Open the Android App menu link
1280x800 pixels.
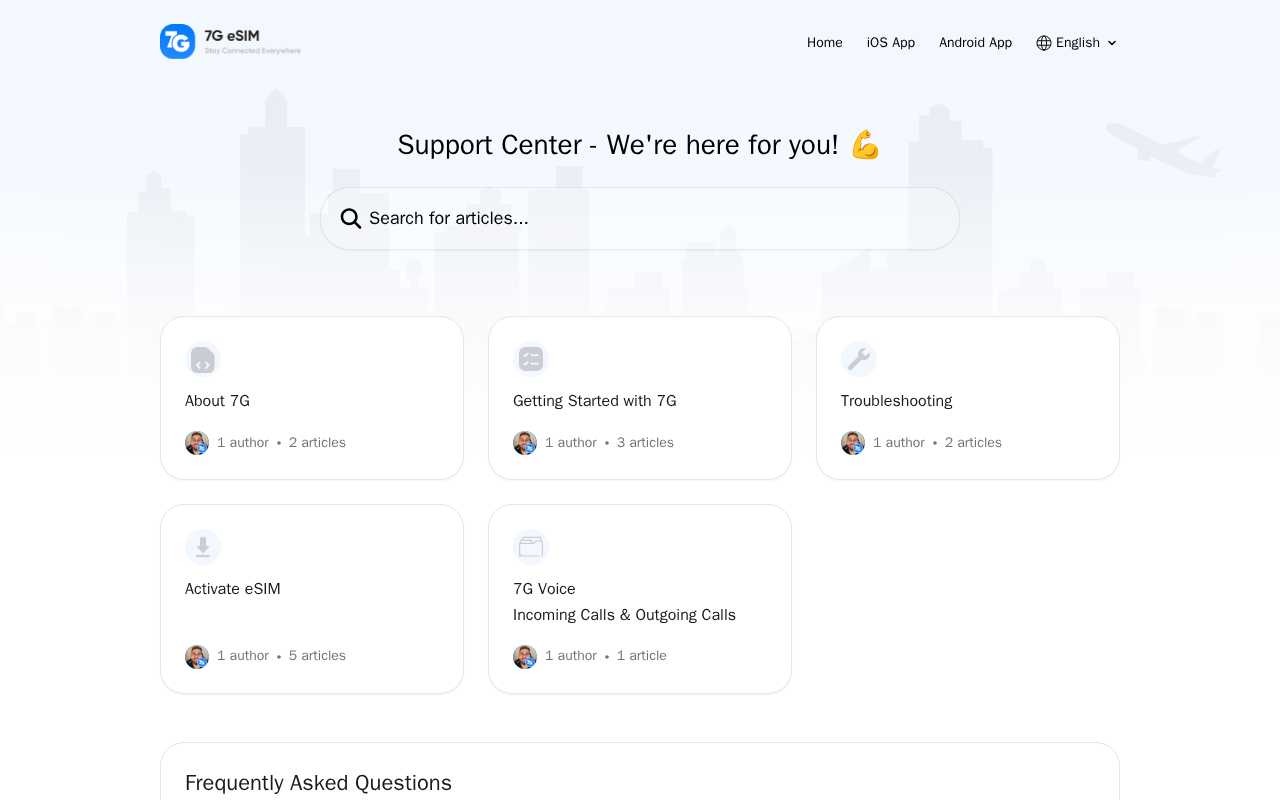(975, 43)
